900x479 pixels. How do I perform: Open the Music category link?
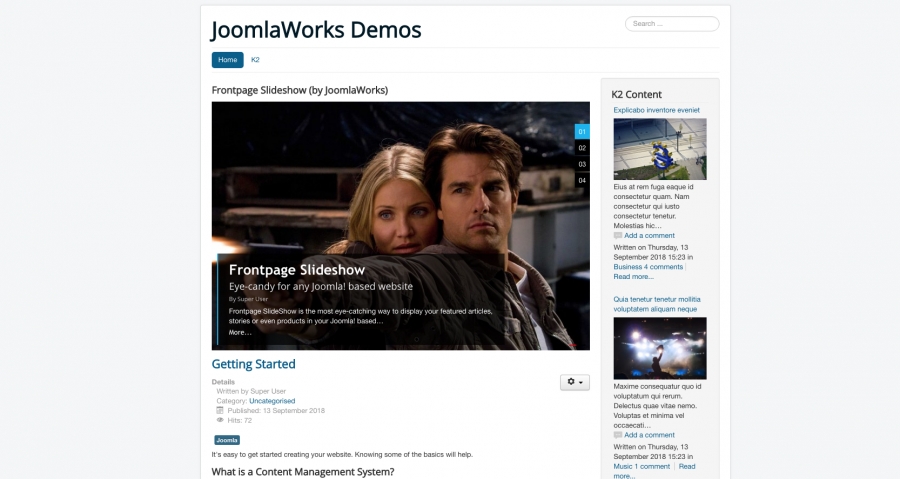click(623, 466)
